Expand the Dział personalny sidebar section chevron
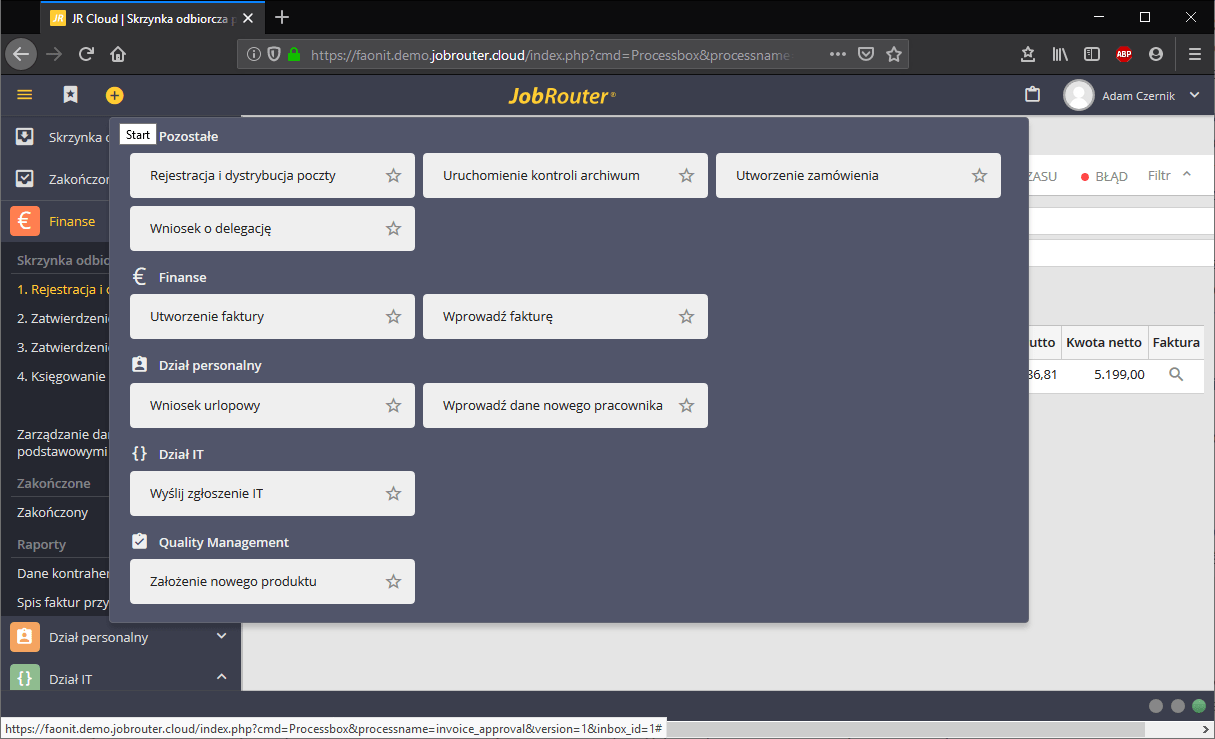The height and width of the screenshot is (739, 1215). click(221, 636)
